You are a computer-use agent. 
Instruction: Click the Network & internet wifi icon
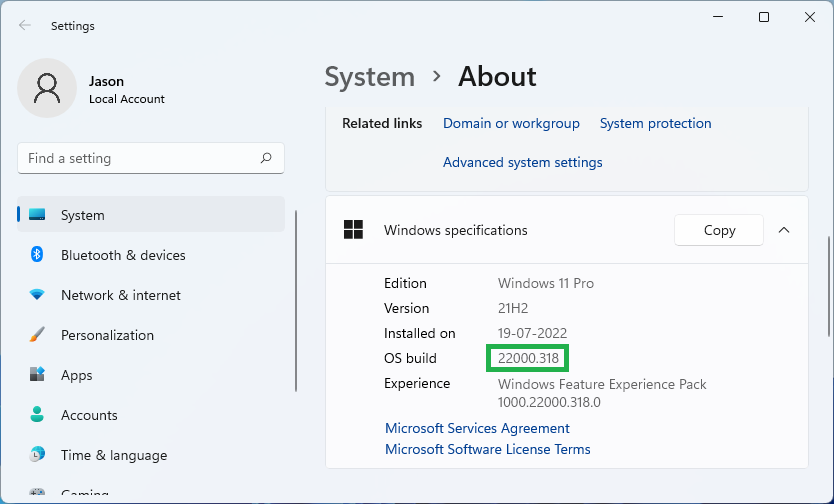(37, 295)
